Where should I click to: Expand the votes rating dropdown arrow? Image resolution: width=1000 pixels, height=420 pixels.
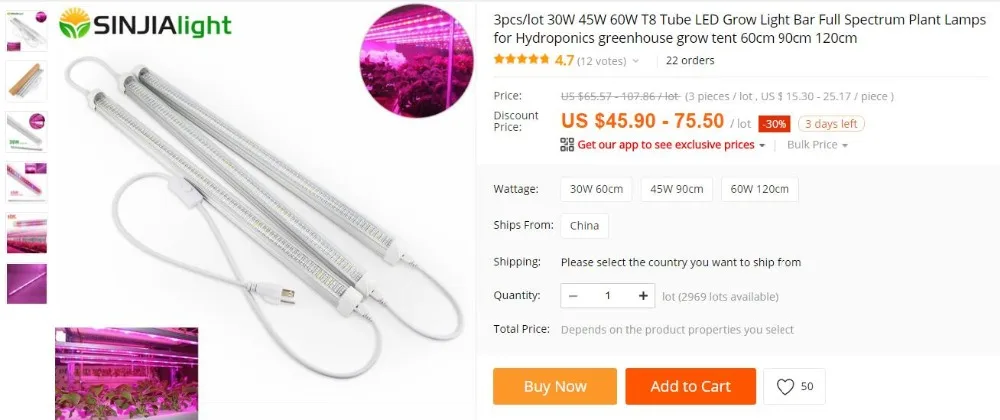point(635,61)
